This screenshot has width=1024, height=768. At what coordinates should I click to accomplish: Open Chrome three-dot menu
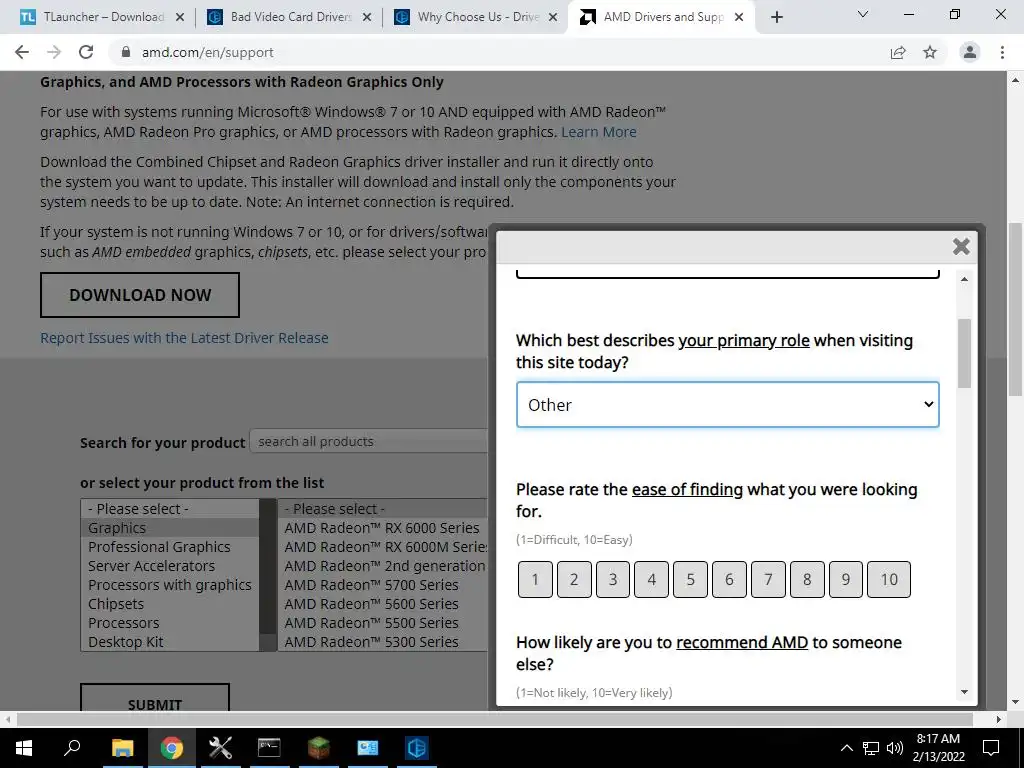coord(1002,52)
